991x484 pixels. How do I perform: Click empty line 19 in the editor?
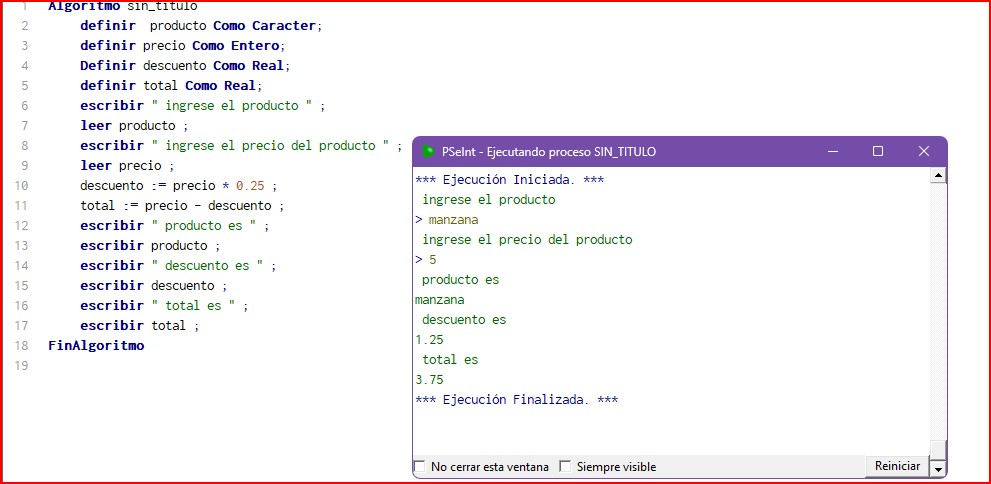pyautogui.click(x=200, y=366)
